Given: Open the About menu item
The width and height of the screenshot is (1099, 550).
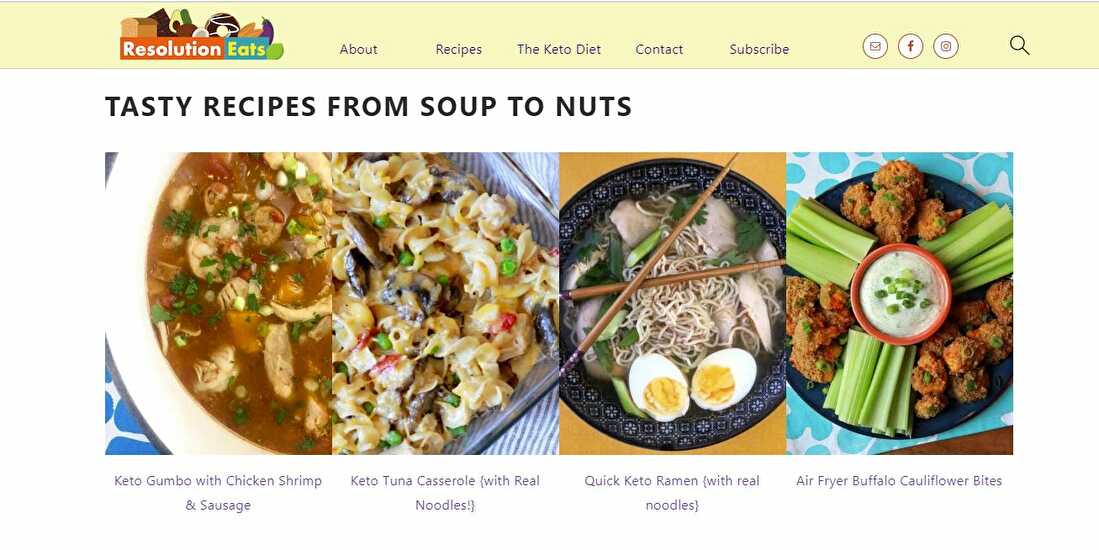Looking at the screenshot, I should coord(359,49).
